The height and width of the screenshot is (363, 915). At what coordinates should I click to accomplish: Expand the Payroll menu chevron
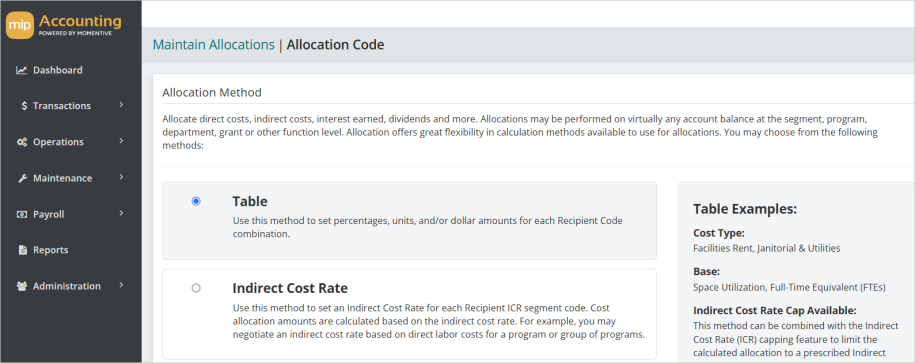coord(121,213)
